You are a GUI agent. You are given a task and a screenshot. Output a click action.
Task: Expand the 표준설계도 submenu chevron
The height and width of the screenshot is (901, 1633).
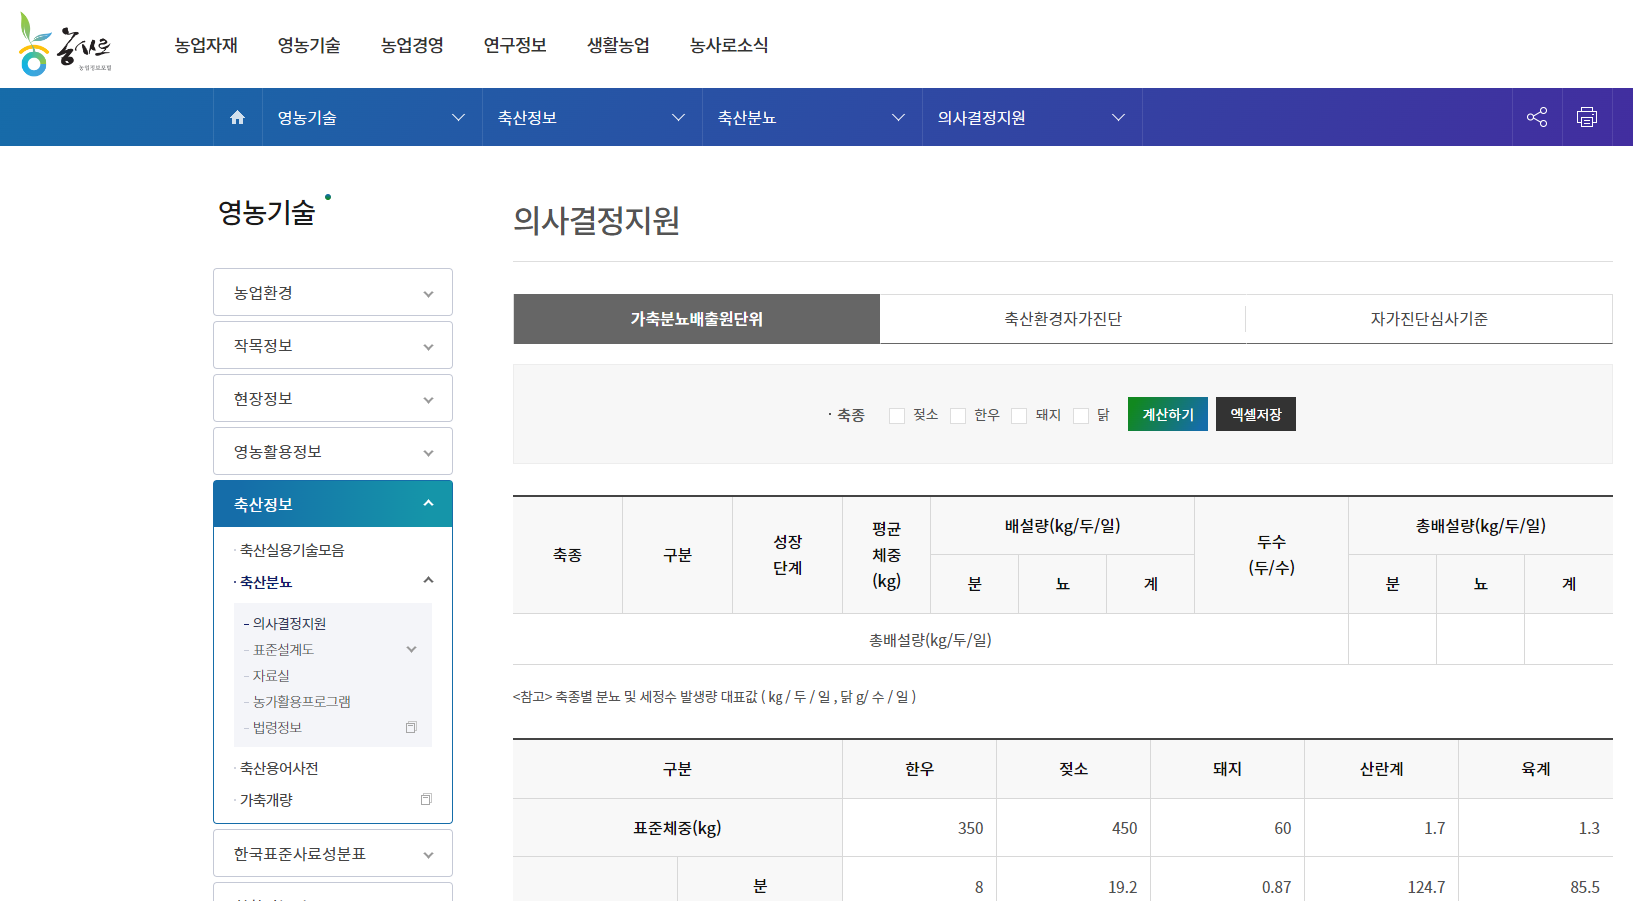tap(411, 649)
